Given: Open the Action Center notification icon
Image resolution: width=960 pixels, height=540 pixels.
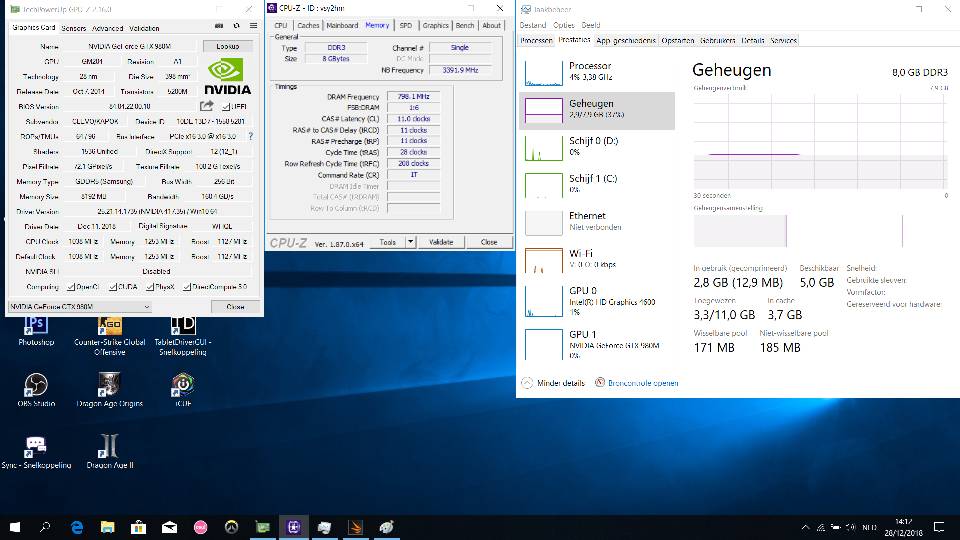Looking at the screenshot, I should [939, 527].
